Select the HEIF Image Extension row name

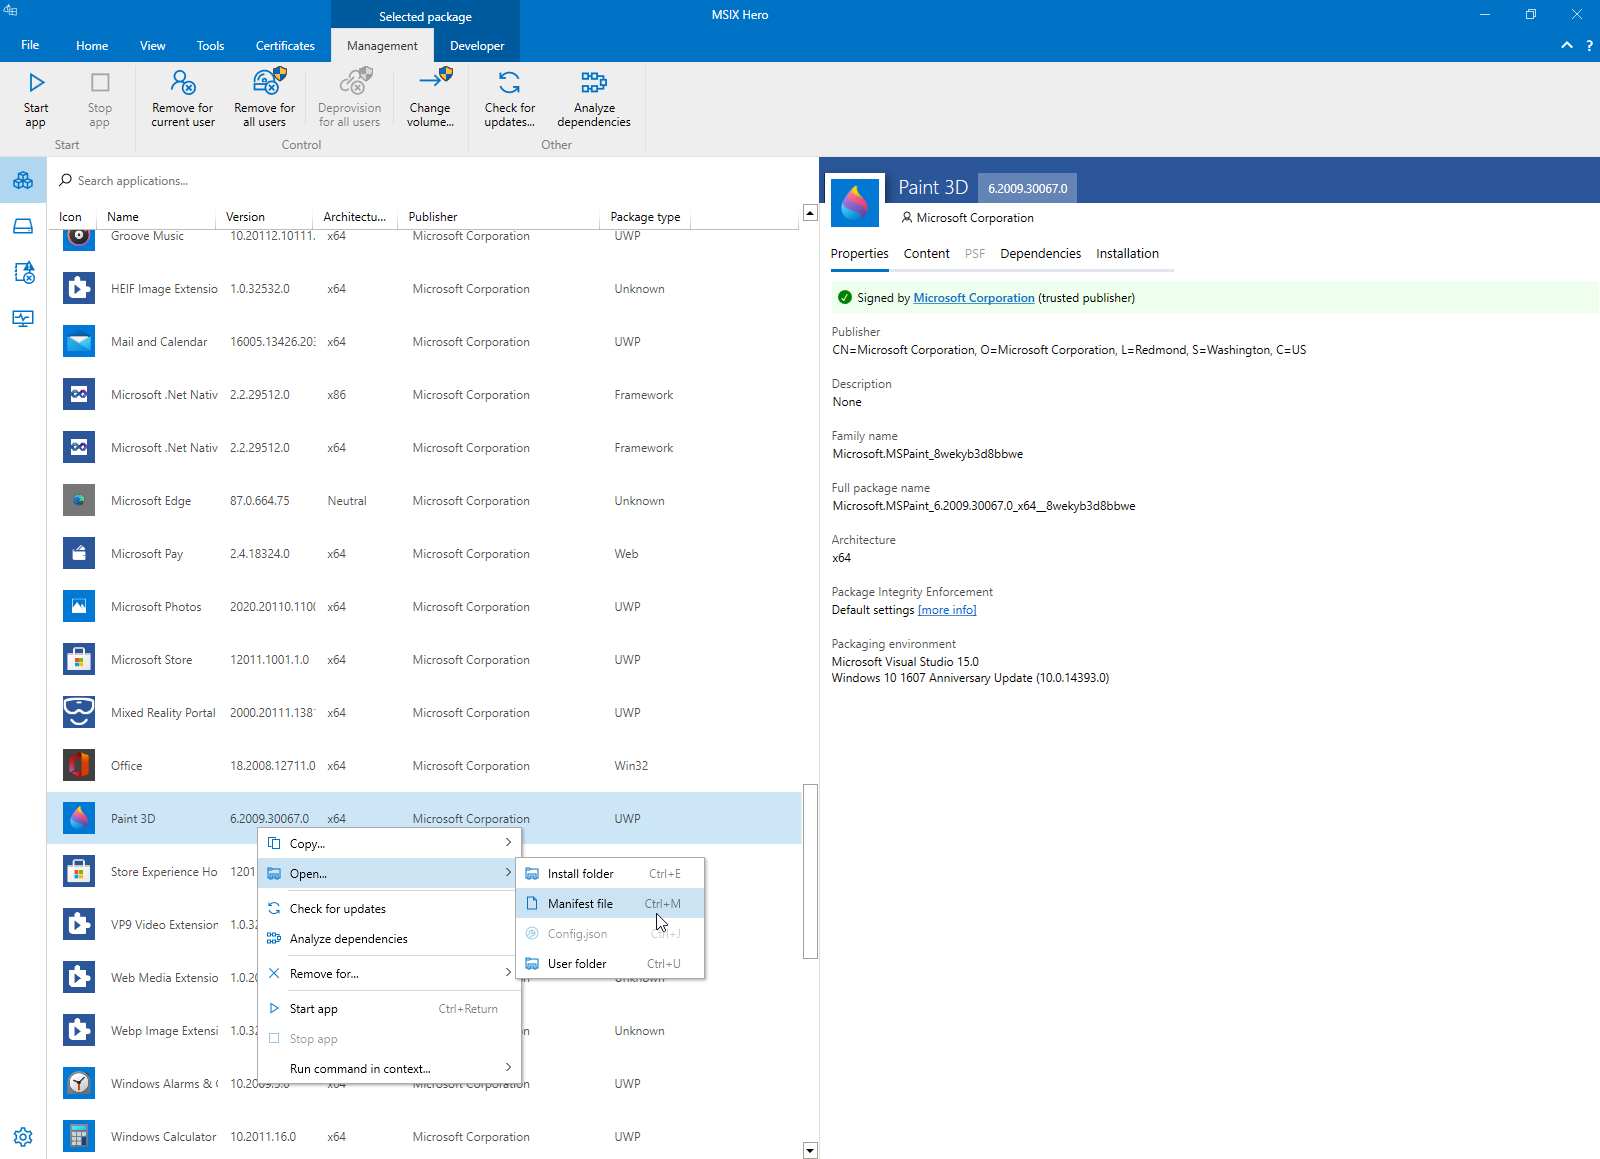164,289
